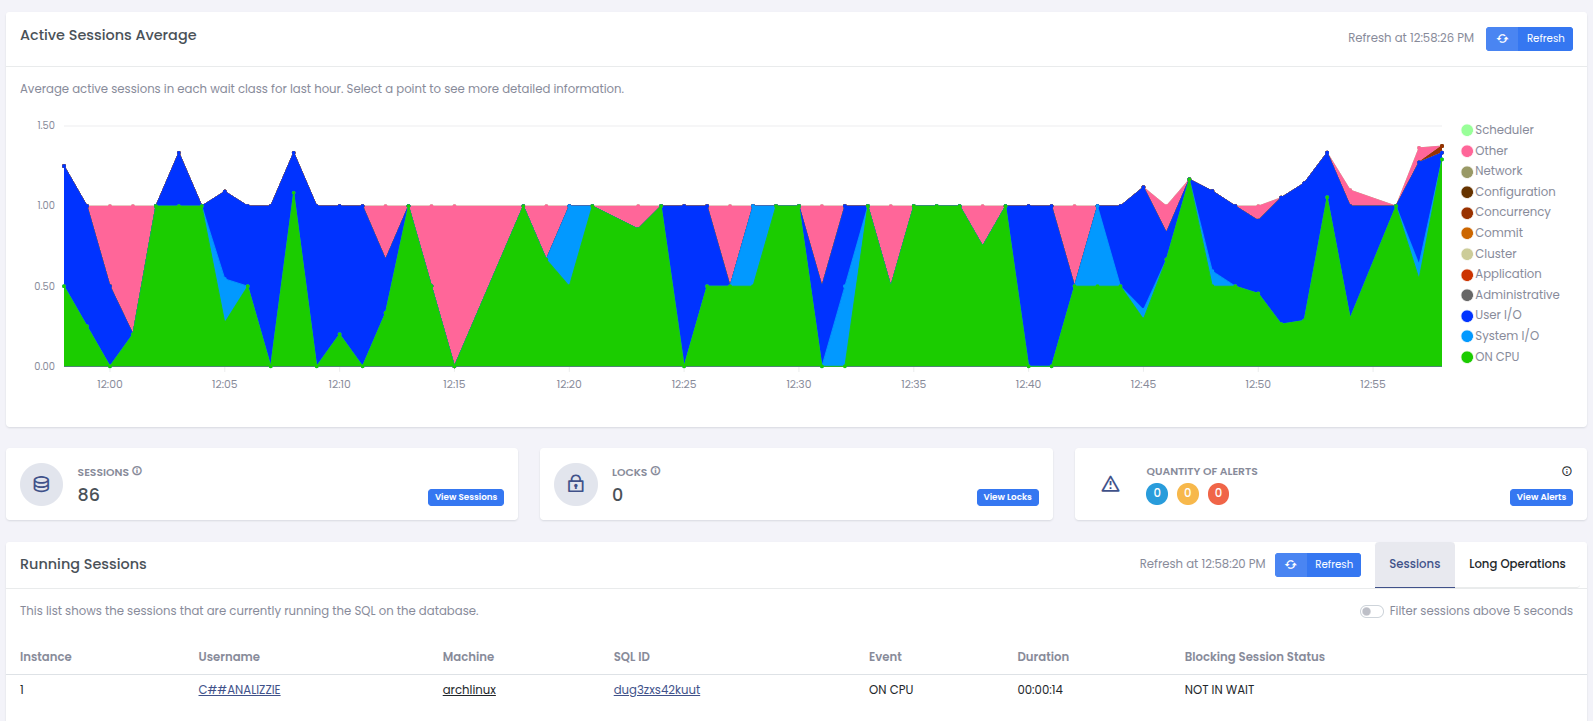Click the NOT IN WAIT status cell
1593x721 pixels.
click(x=1219, y=690)
